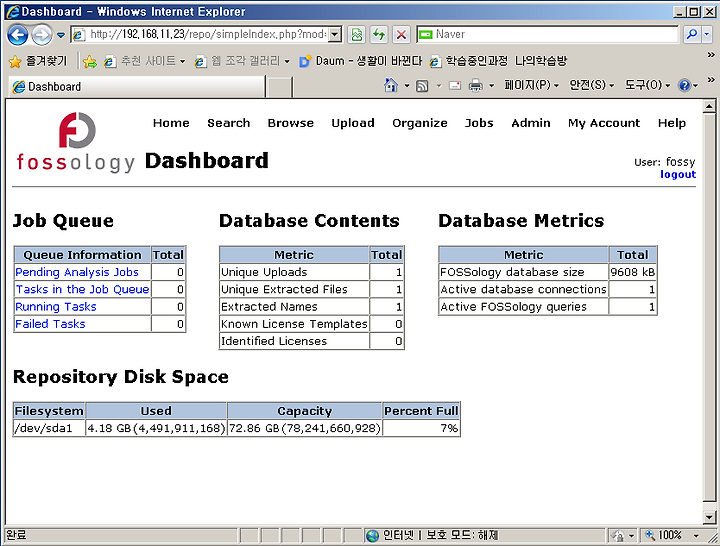
Task: Click the Naver search box
Action: [547, 34]
